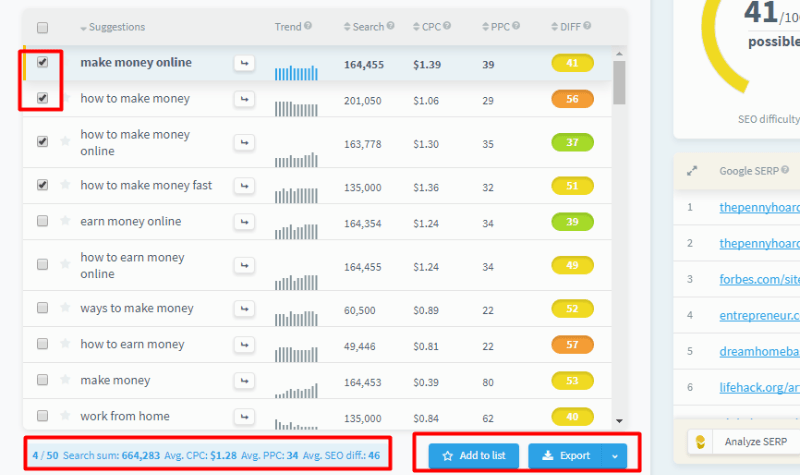Image resolution: width=800 pixels, height=475 pixels.
Task: Star the how to make money fast keyword
Action: pyautogui.click(x=65, y=184)
